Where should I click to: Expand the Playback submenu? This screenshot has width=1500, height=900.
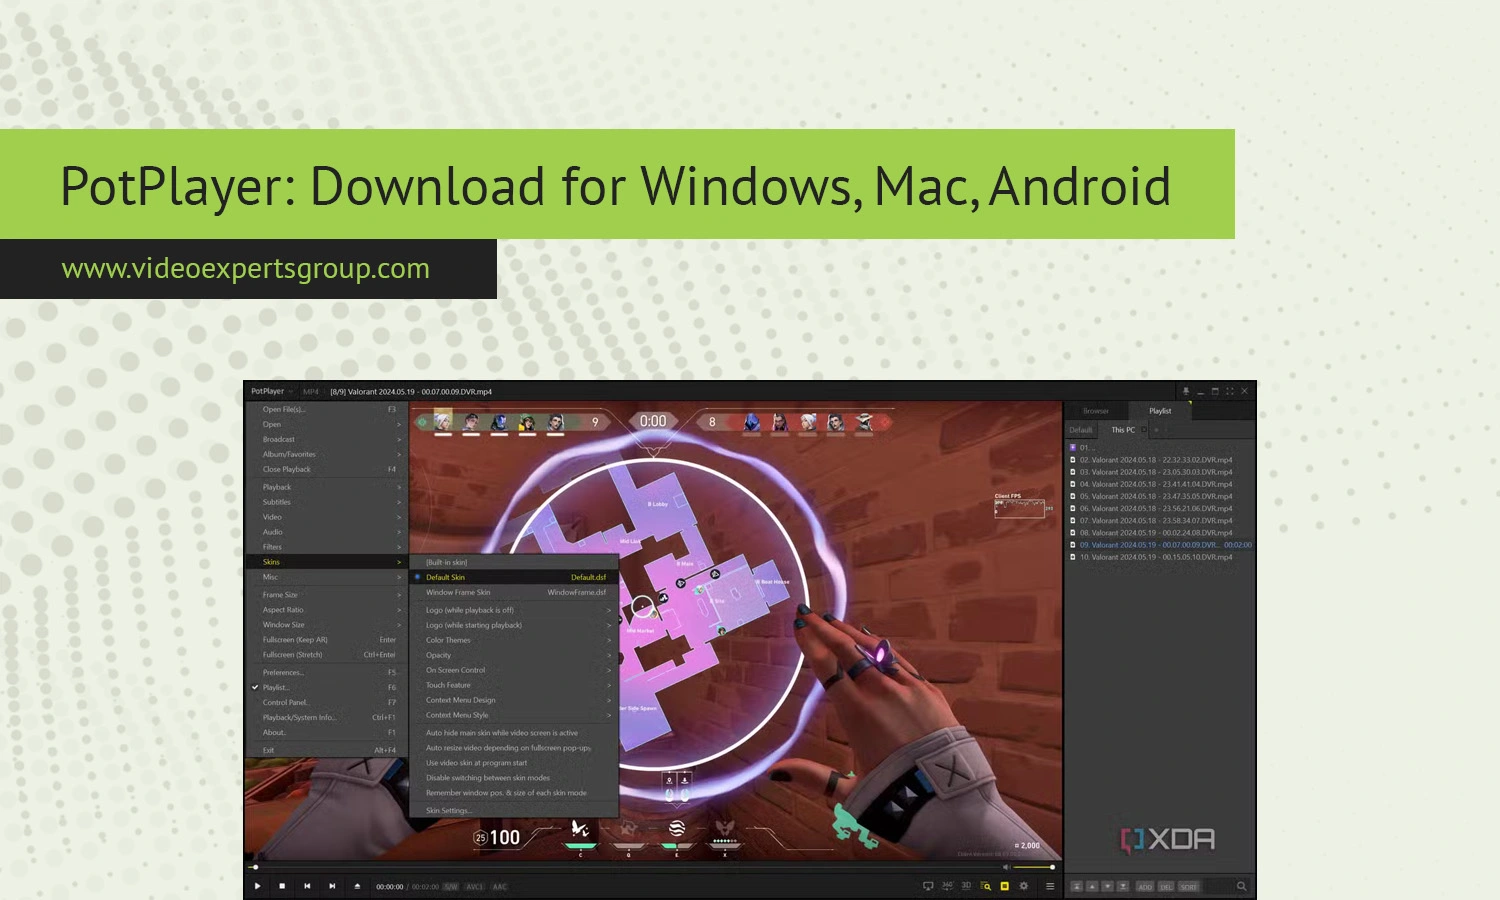328,487
